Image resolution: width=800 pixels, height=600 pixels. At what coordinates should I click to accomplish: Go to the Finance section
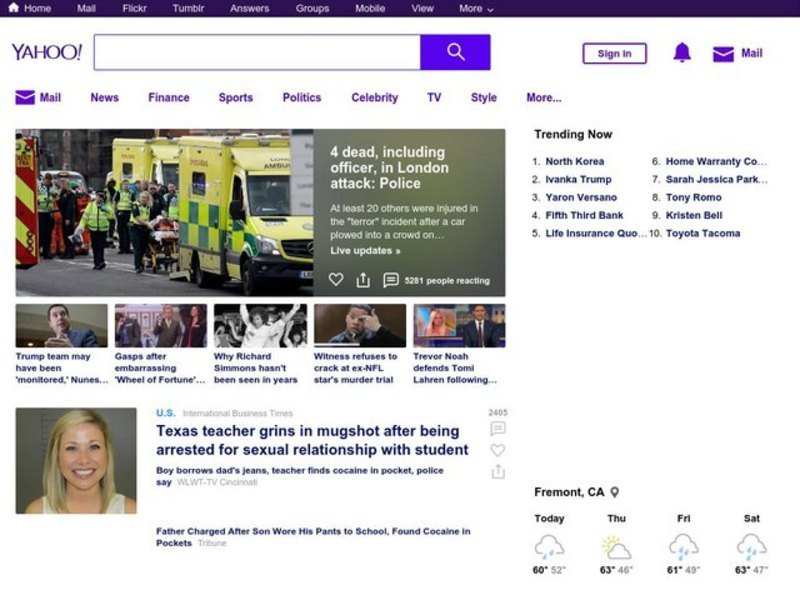click(168, 98)
